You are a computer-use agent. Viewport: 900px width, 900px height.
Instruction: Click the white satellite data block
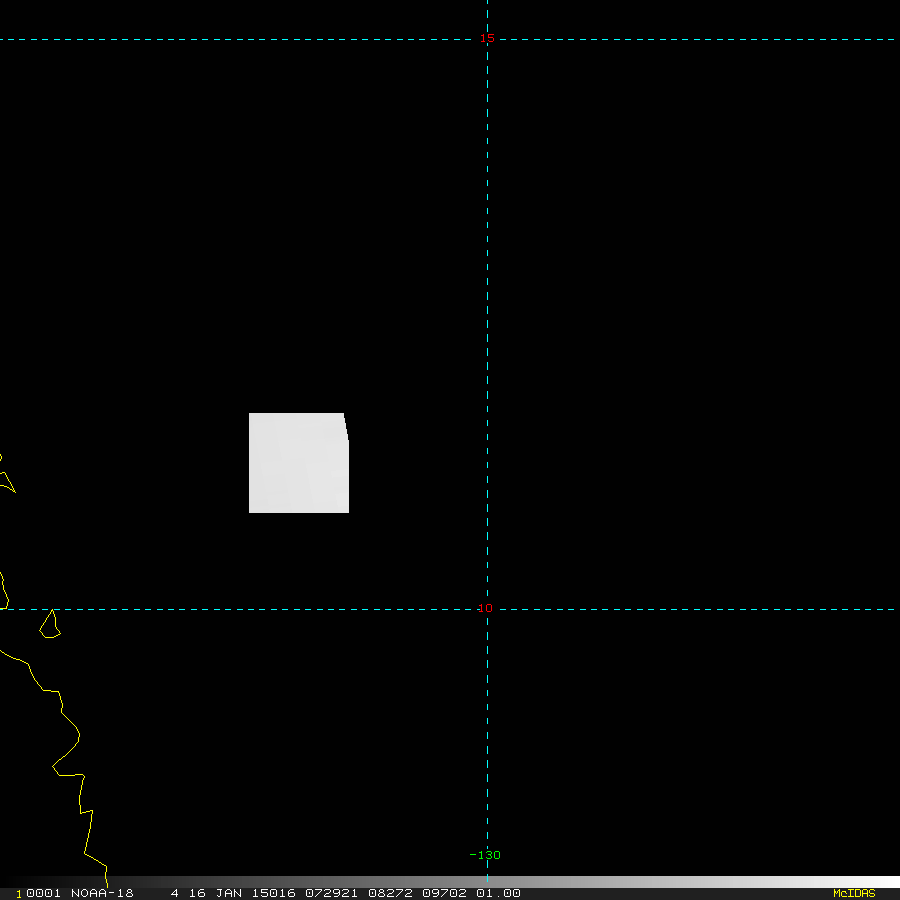point(298,463)
